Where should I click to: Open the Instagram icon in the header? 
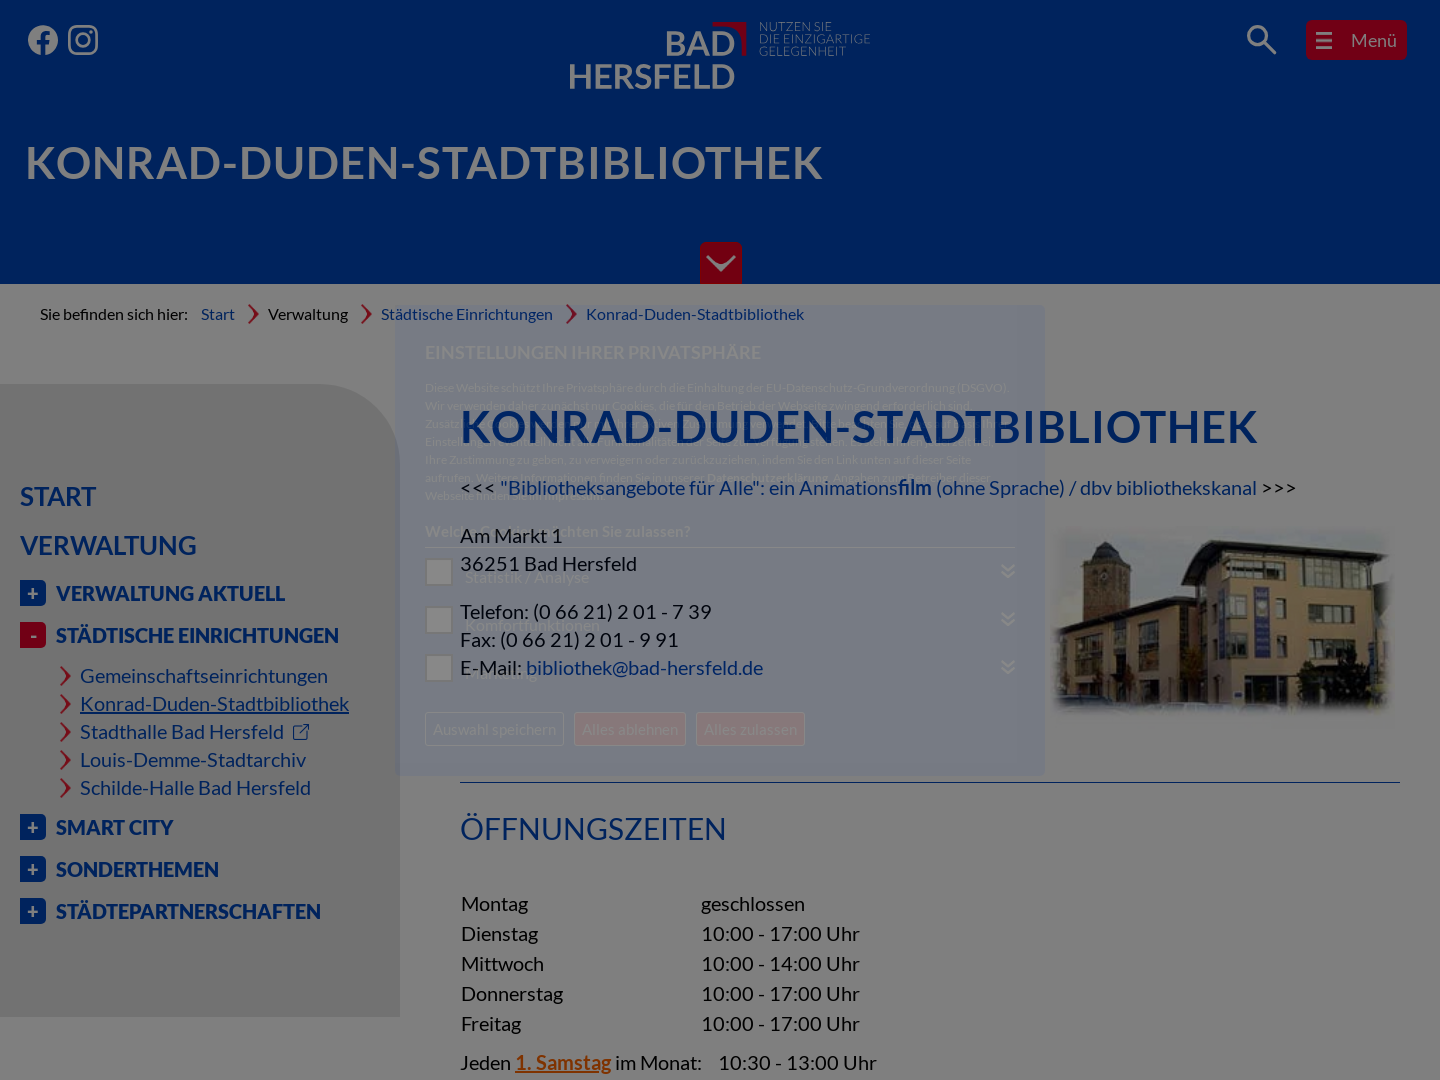pyautogui.click(x=83, y=40)
